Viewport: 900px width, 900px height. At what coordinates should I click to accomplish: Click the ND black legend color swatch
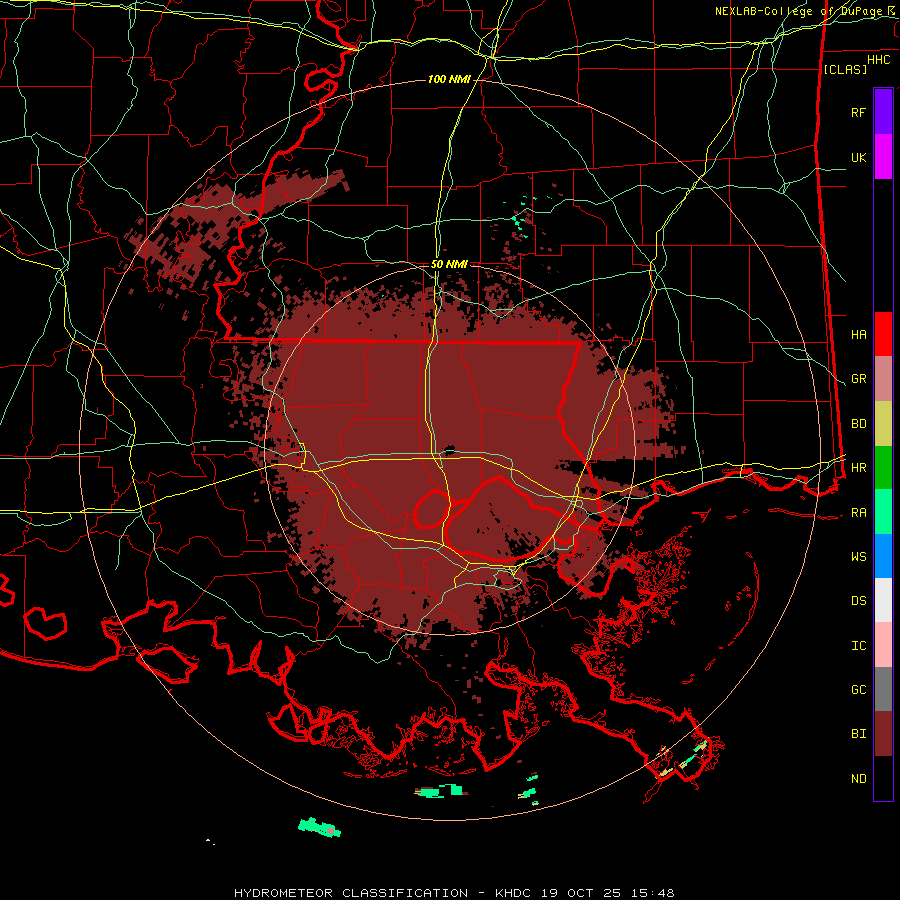click(883, 778)
